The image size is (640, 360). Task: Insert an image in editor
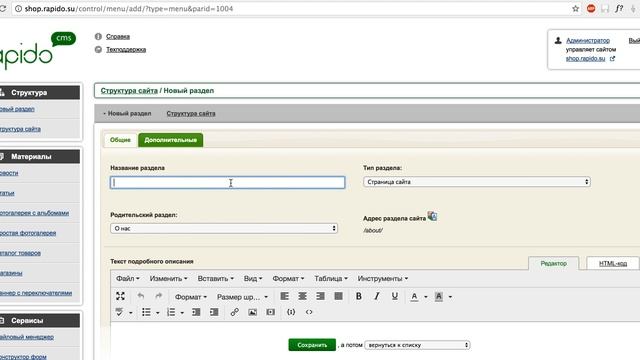coord(253,312)
